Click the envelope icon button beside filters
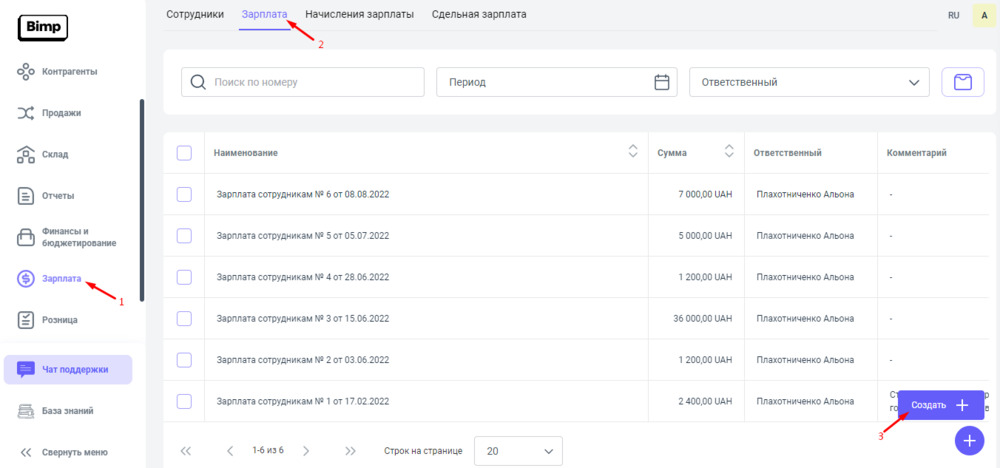Screen dimensions: 1000x468 (x=963, y=82)
